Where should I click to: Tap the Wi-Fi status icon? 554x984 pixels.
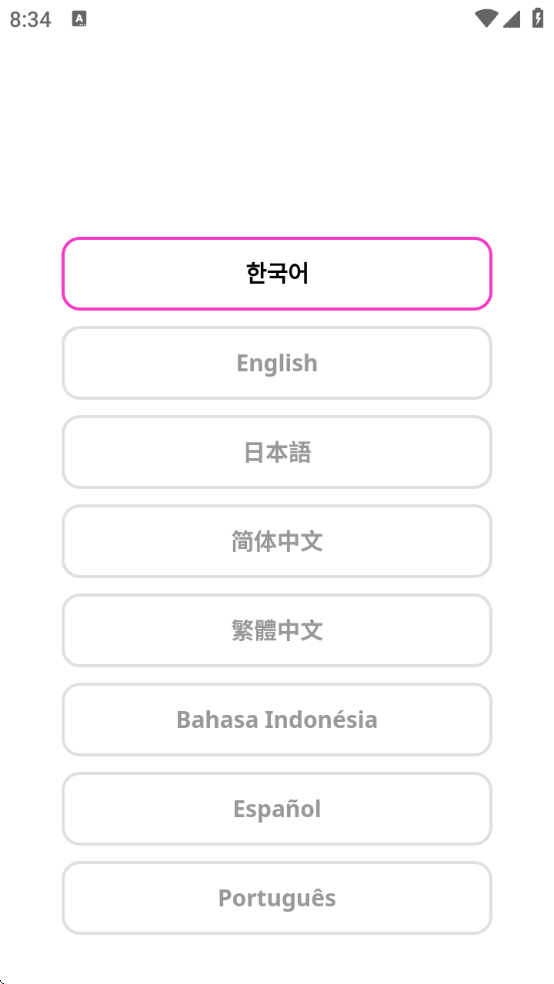tap(486, 19)
